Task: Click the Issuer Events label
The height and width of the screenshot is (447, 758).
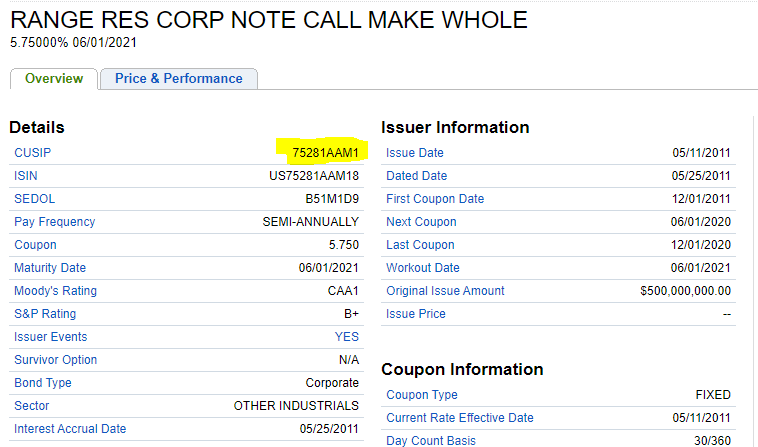Action: click(x=51, y=337)
